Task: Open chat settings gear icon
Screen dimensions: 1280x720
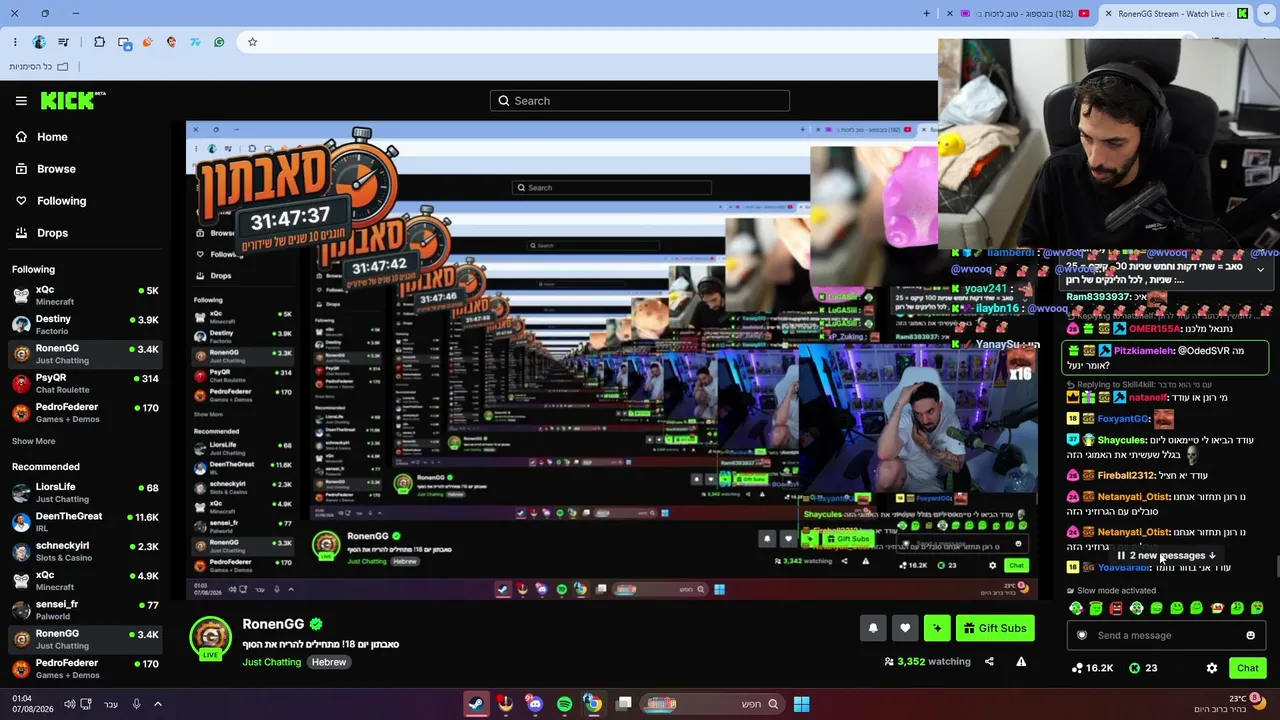Action: coord(1212,668)
